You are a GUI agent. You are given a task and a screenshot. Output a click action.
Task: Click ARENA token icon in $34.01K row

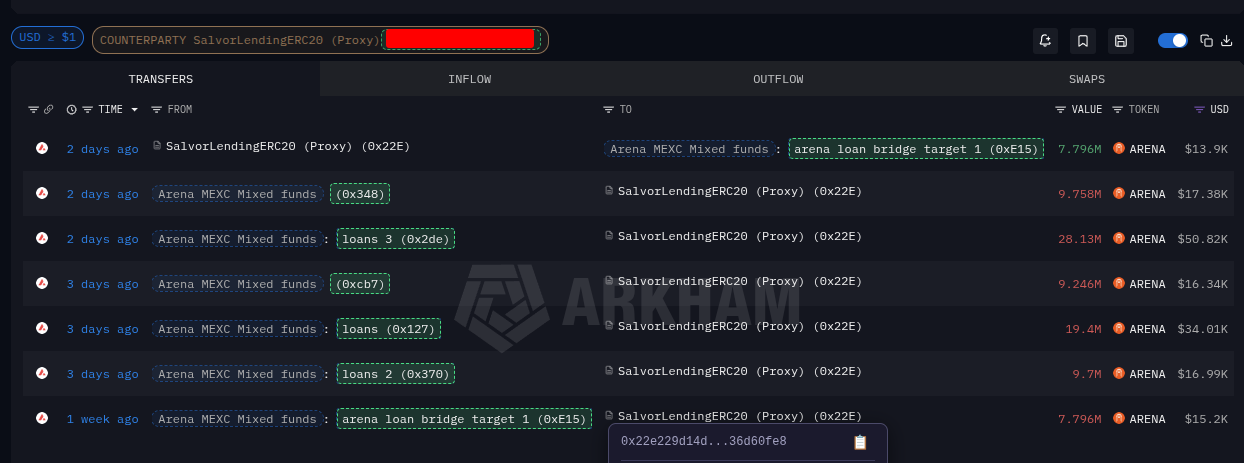(1119, 328)
